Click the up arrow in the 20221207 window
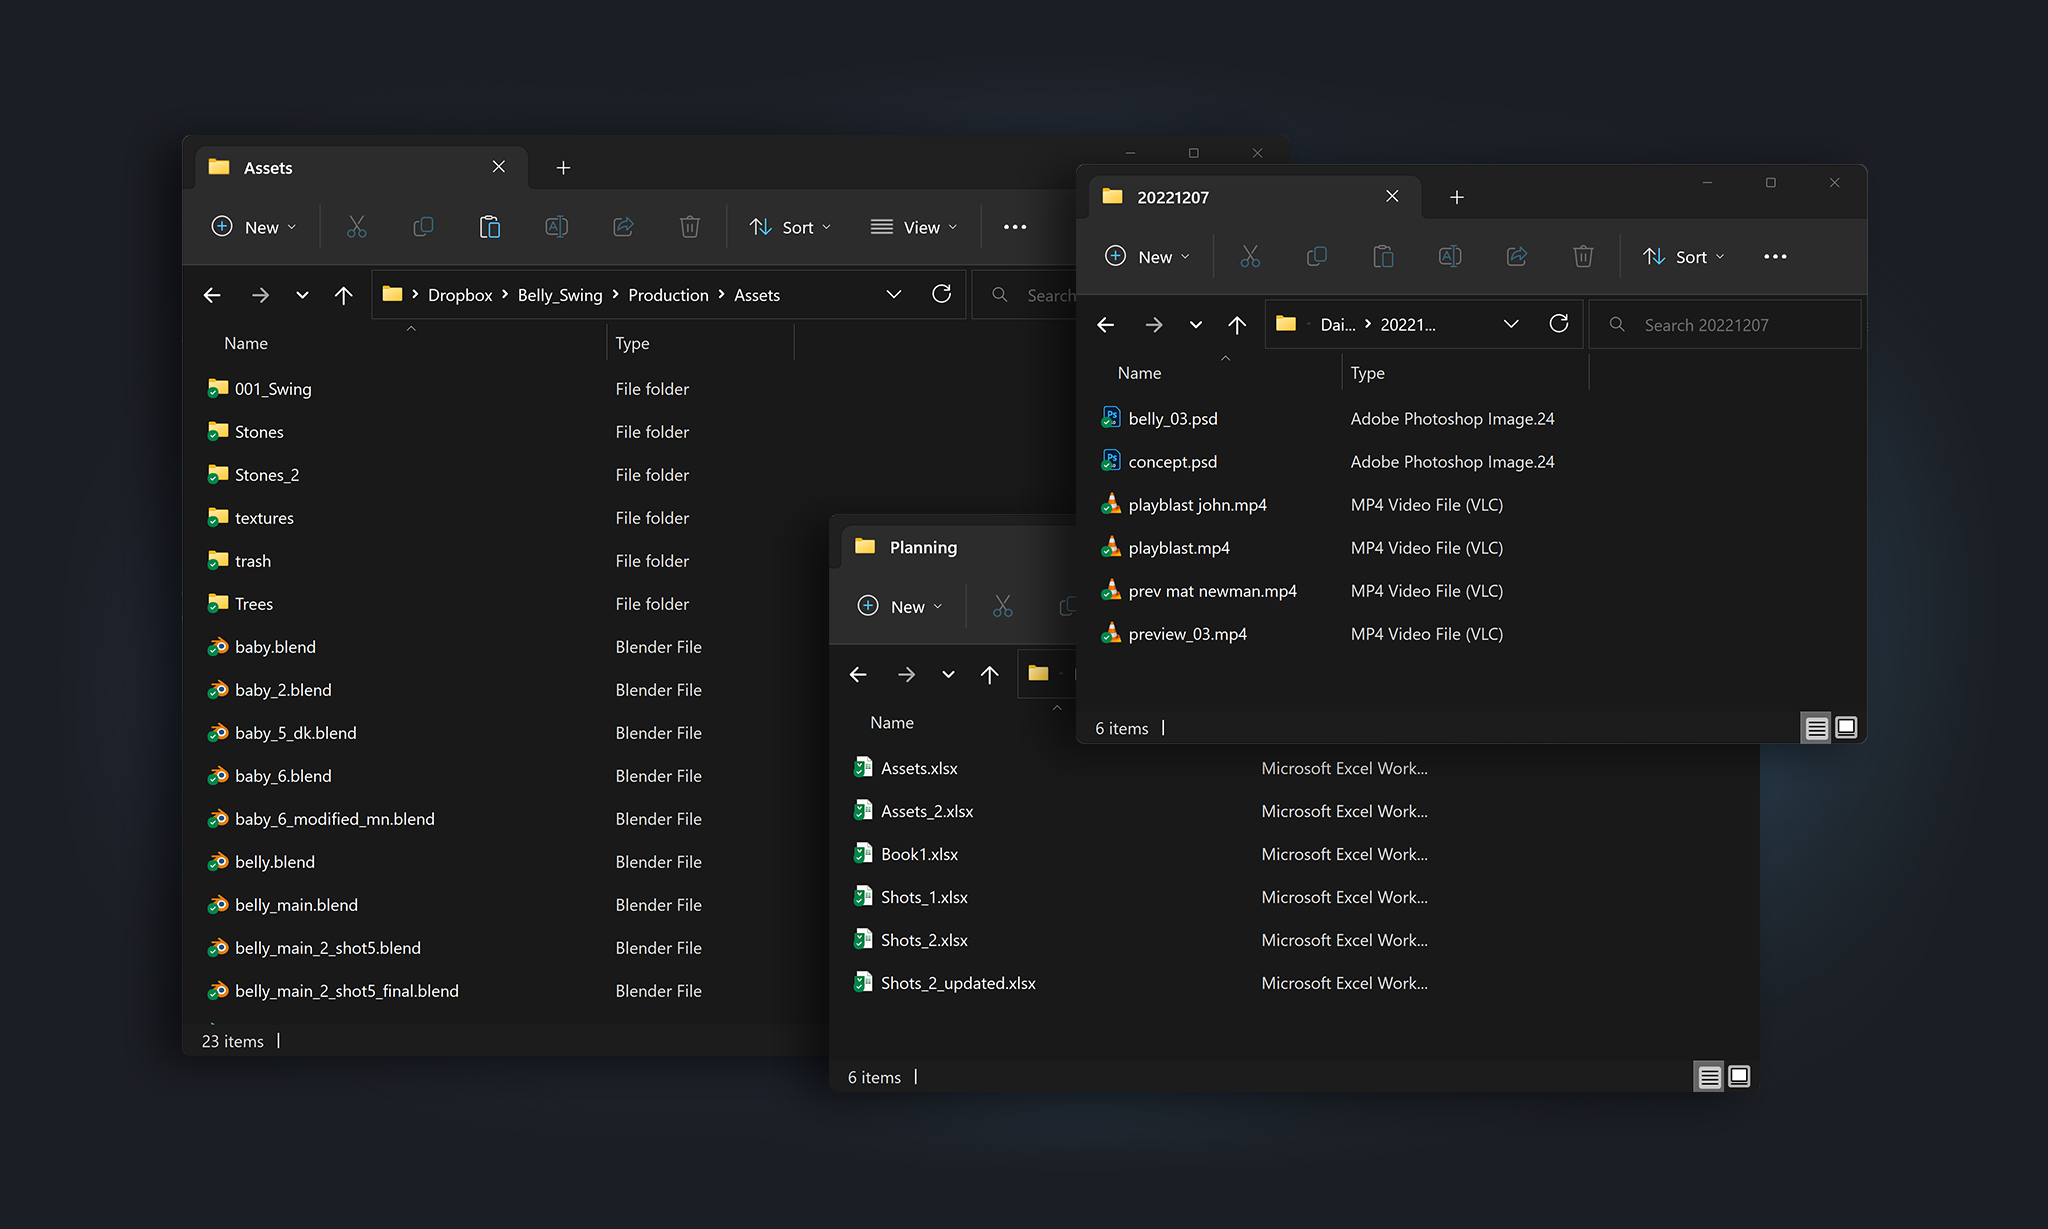The image size is (2048, 1229). (1237, 324)
